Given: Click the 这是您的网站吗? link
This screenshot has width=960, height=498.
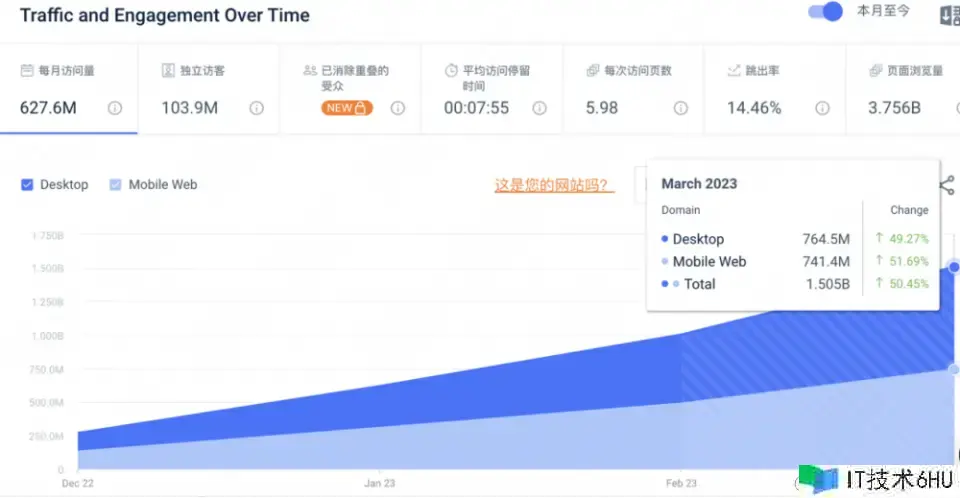Looking at the screenshot, I should click(554, 185).
